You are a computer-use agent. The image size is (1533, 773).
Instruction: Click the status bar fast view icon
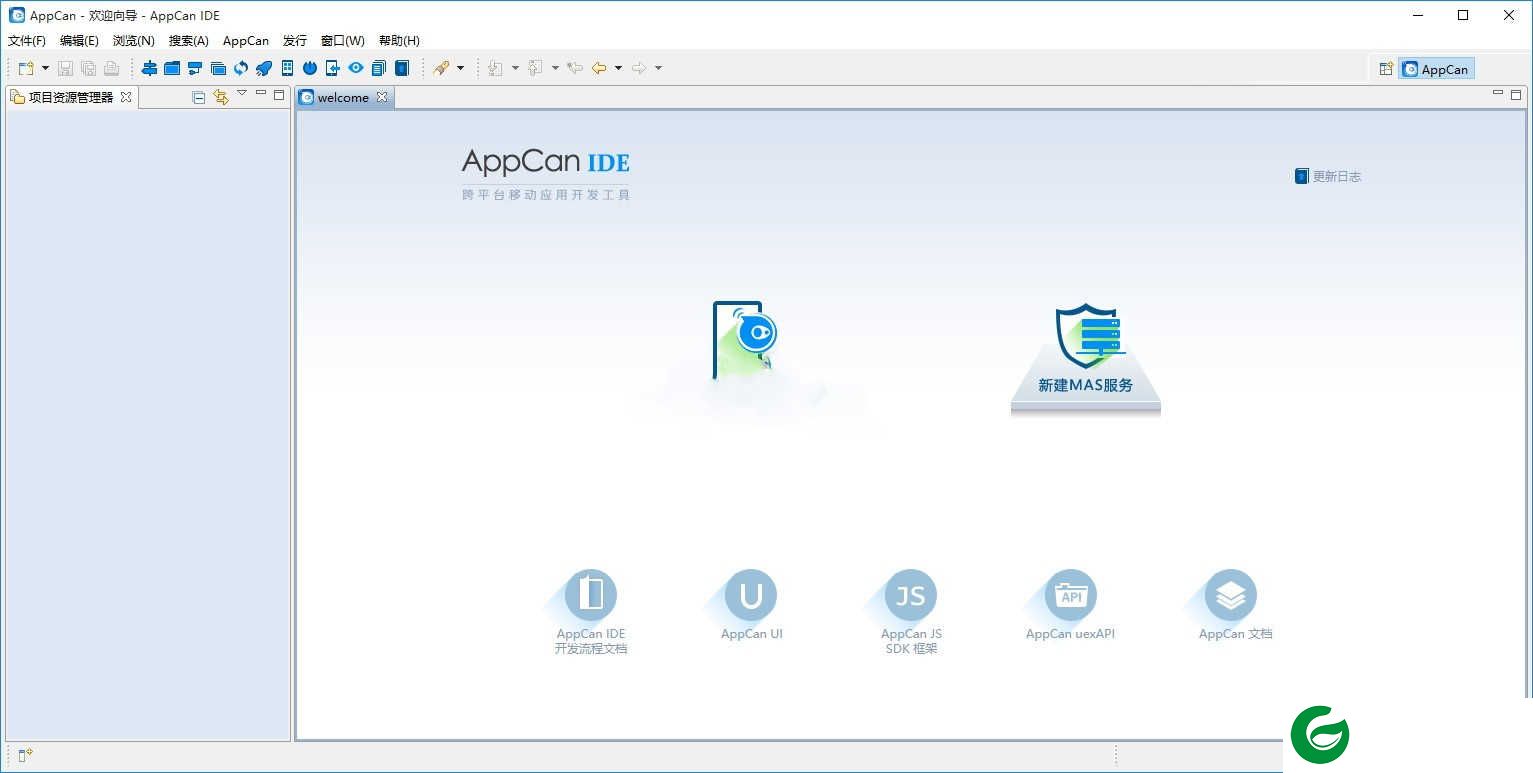coord(26,755)
